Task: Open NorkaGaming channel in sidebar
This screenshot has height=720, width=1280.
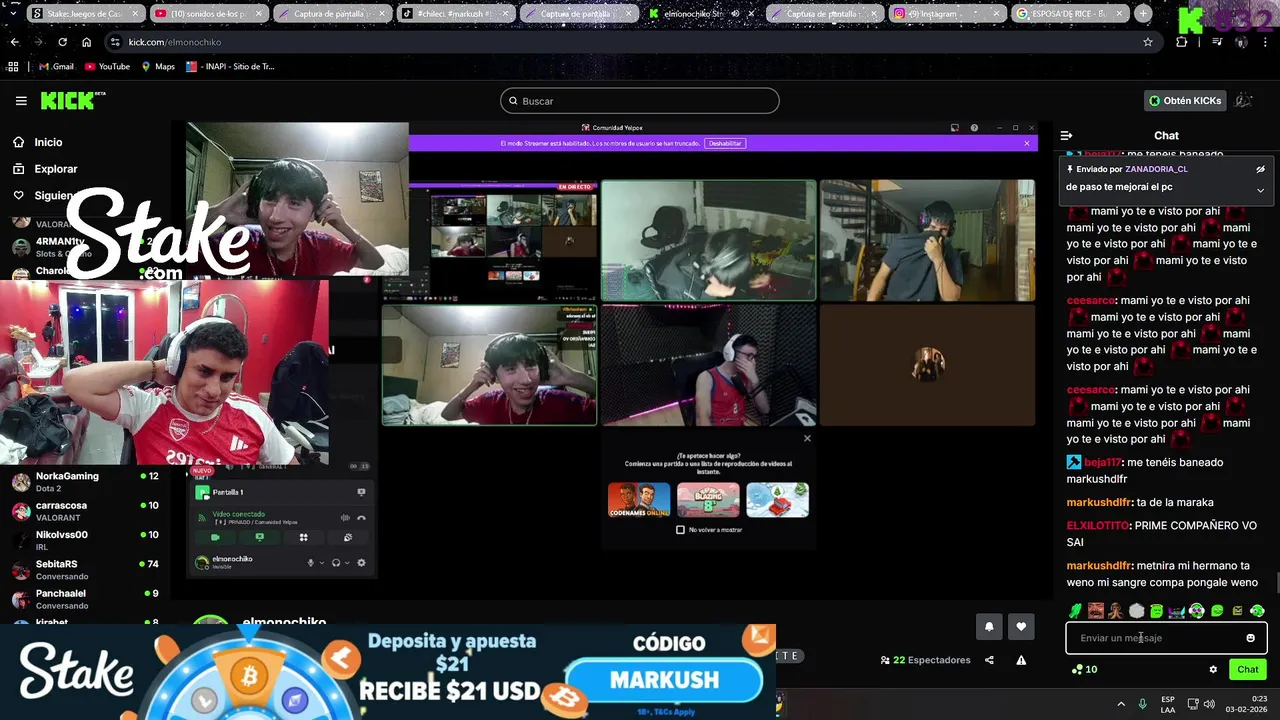Action: tap(85, 482)
